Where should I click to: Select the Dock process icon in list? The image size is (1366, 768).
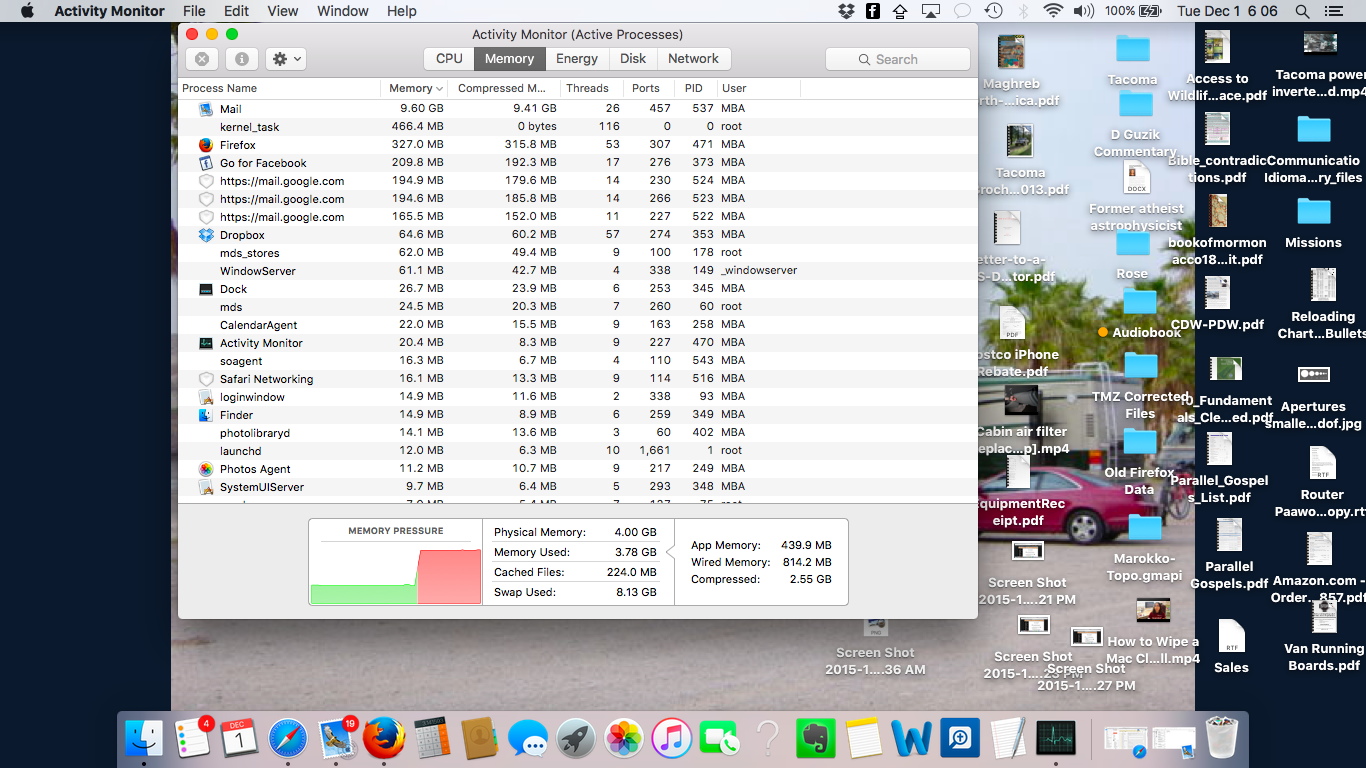[x=206, y=289]
